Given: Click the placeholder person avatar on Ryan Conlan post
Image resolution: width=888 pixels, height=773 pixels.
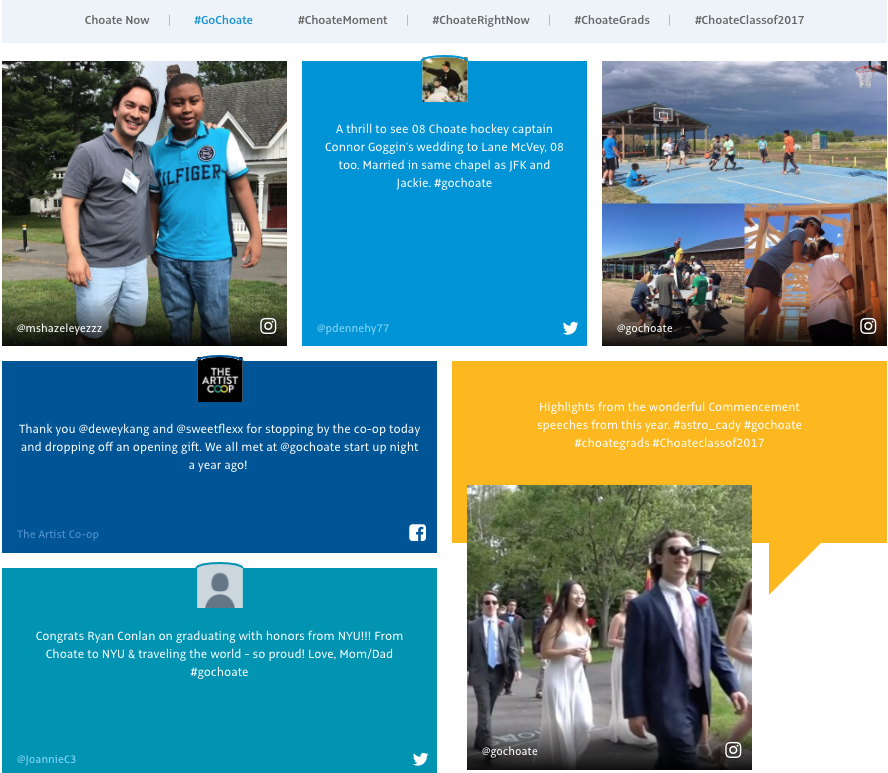Looking at the screenshot, I should pyautogui.click(x=219, y=585).
